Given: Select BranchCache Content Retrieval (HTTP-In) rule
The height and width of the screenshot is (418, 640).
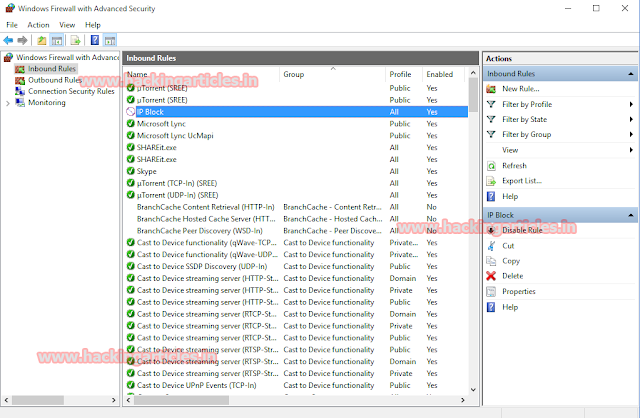Looking at the screenshot, I should [297, 207].
